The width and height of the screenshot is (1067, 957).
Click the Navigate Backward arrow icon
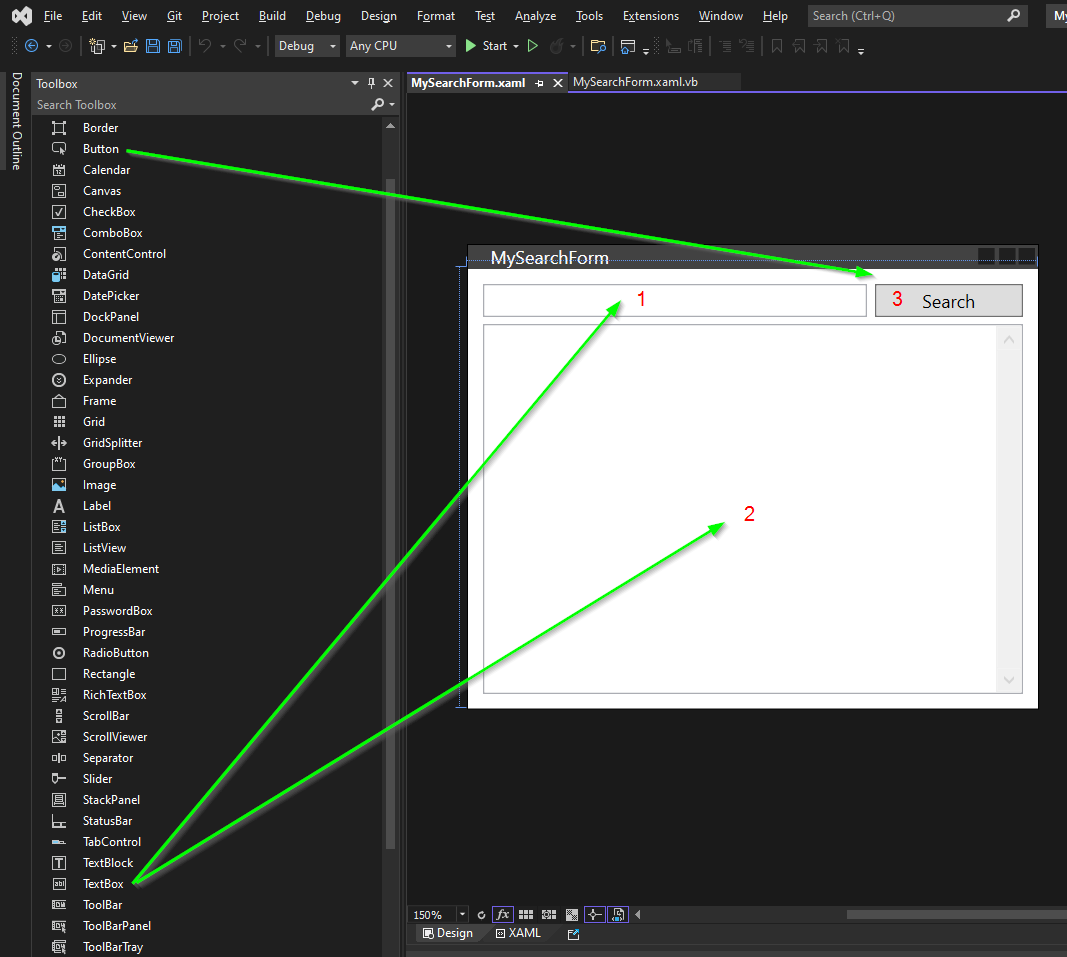pyautogui.click(x=31, y=46)
